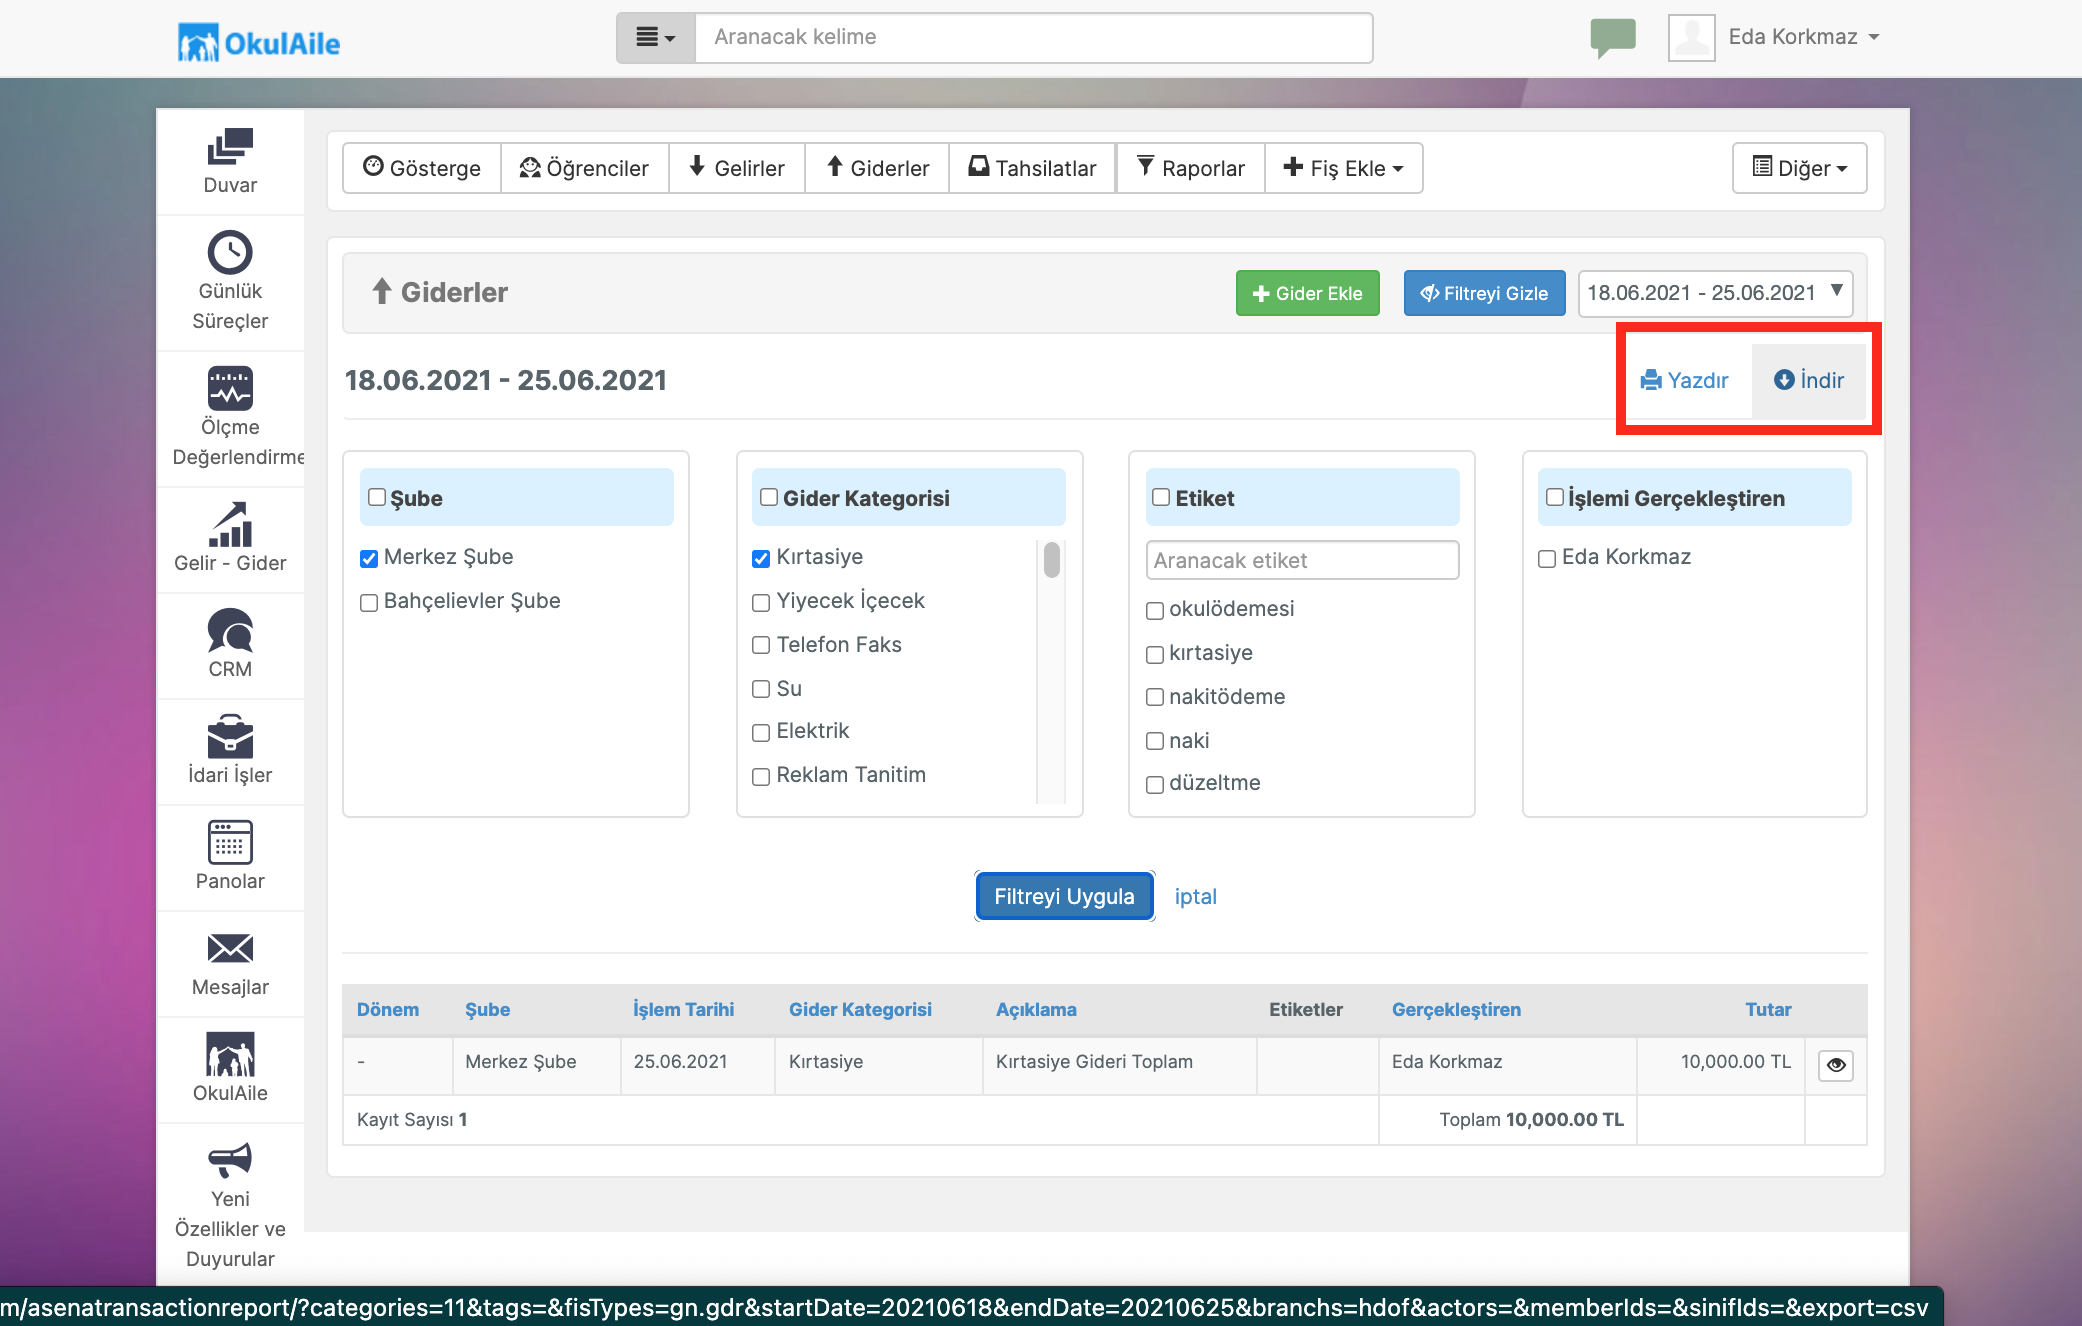This screenshot has height=1326, width=2082.
Task: Check the nakitödeme tag checkbox
Action: (x=1155, y=697)
